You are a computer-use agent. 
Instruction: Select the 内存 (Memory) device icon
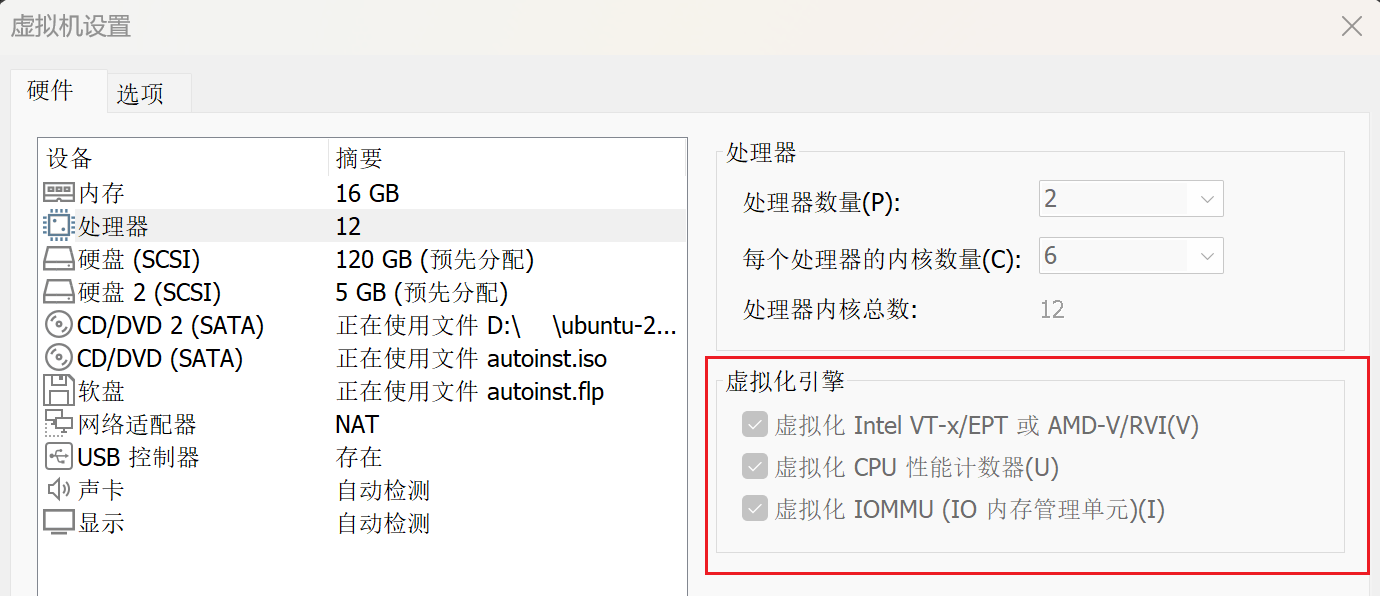[x=57, y=192]
